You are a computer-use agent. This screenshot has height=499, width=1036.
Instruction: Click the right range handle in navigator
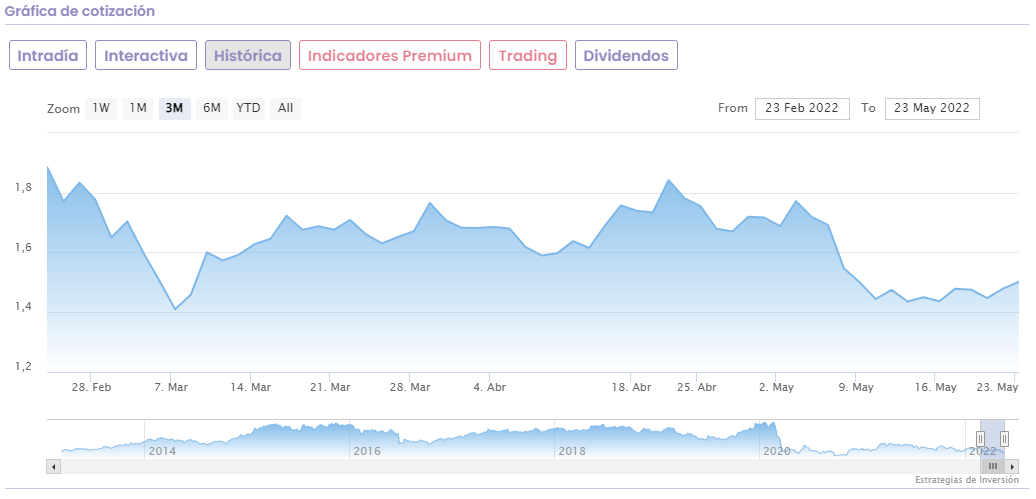1004,438
